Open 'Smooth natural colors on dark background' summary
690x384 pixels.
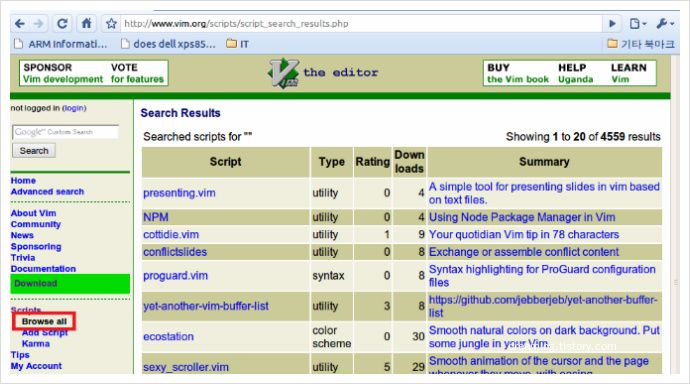coord(544,336)
